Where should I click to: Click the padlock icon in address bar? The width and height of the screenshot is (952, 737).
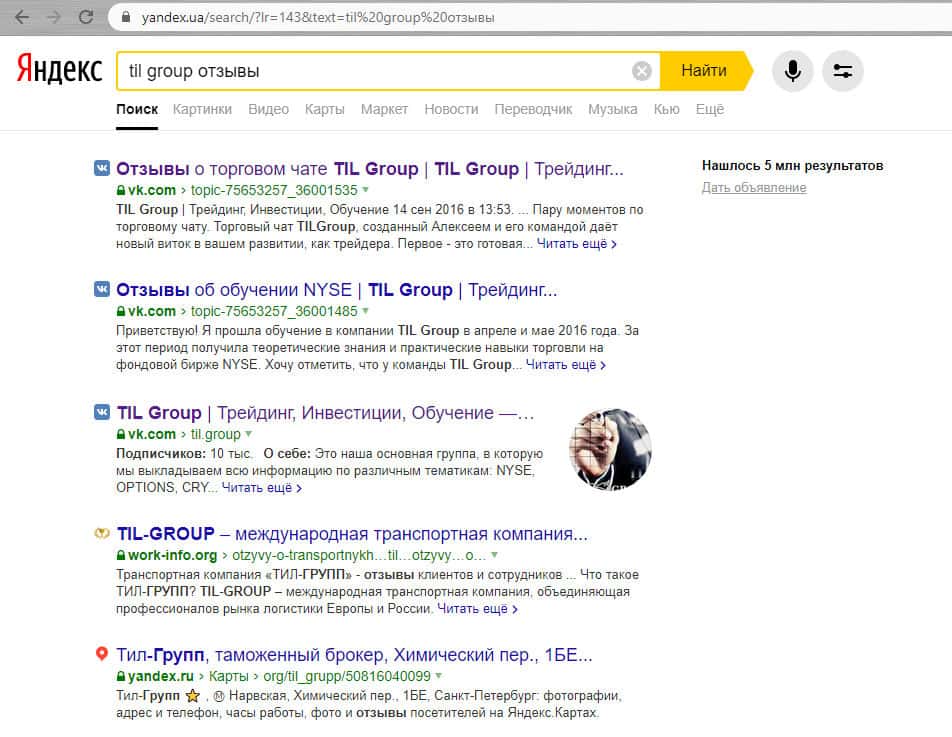[126, 17]
